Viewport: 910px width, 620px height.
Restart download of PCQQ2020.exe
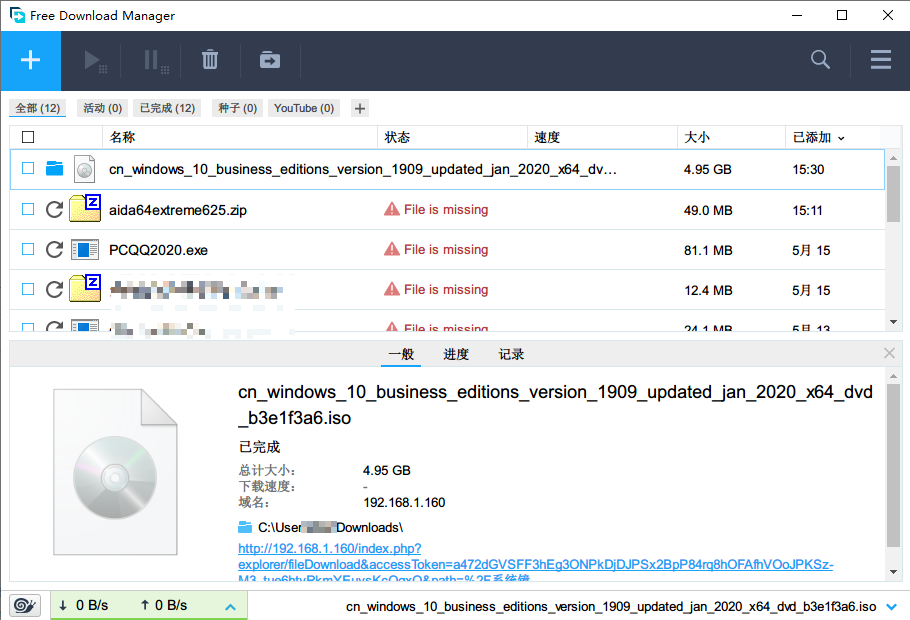[55, 250]
